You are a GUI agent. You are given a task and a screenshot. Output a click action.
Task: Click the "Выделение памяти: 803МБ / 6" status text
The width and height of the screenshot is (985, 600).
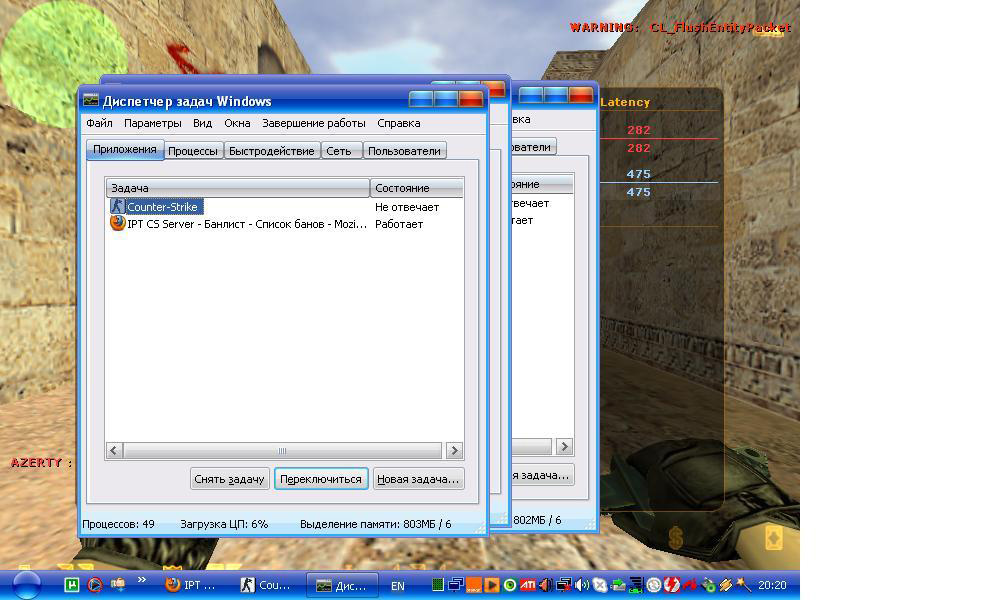(x=376, y=523)
